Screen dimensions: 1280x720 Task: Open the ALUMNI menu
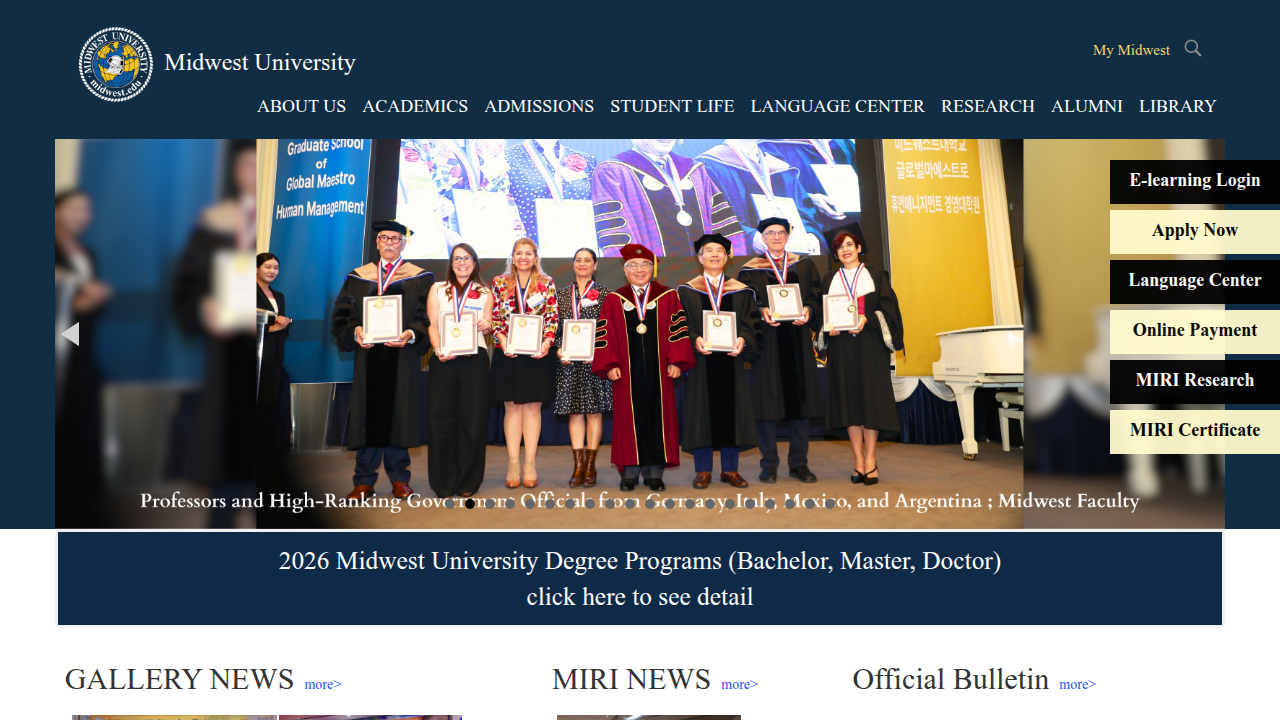point(1087,106)
